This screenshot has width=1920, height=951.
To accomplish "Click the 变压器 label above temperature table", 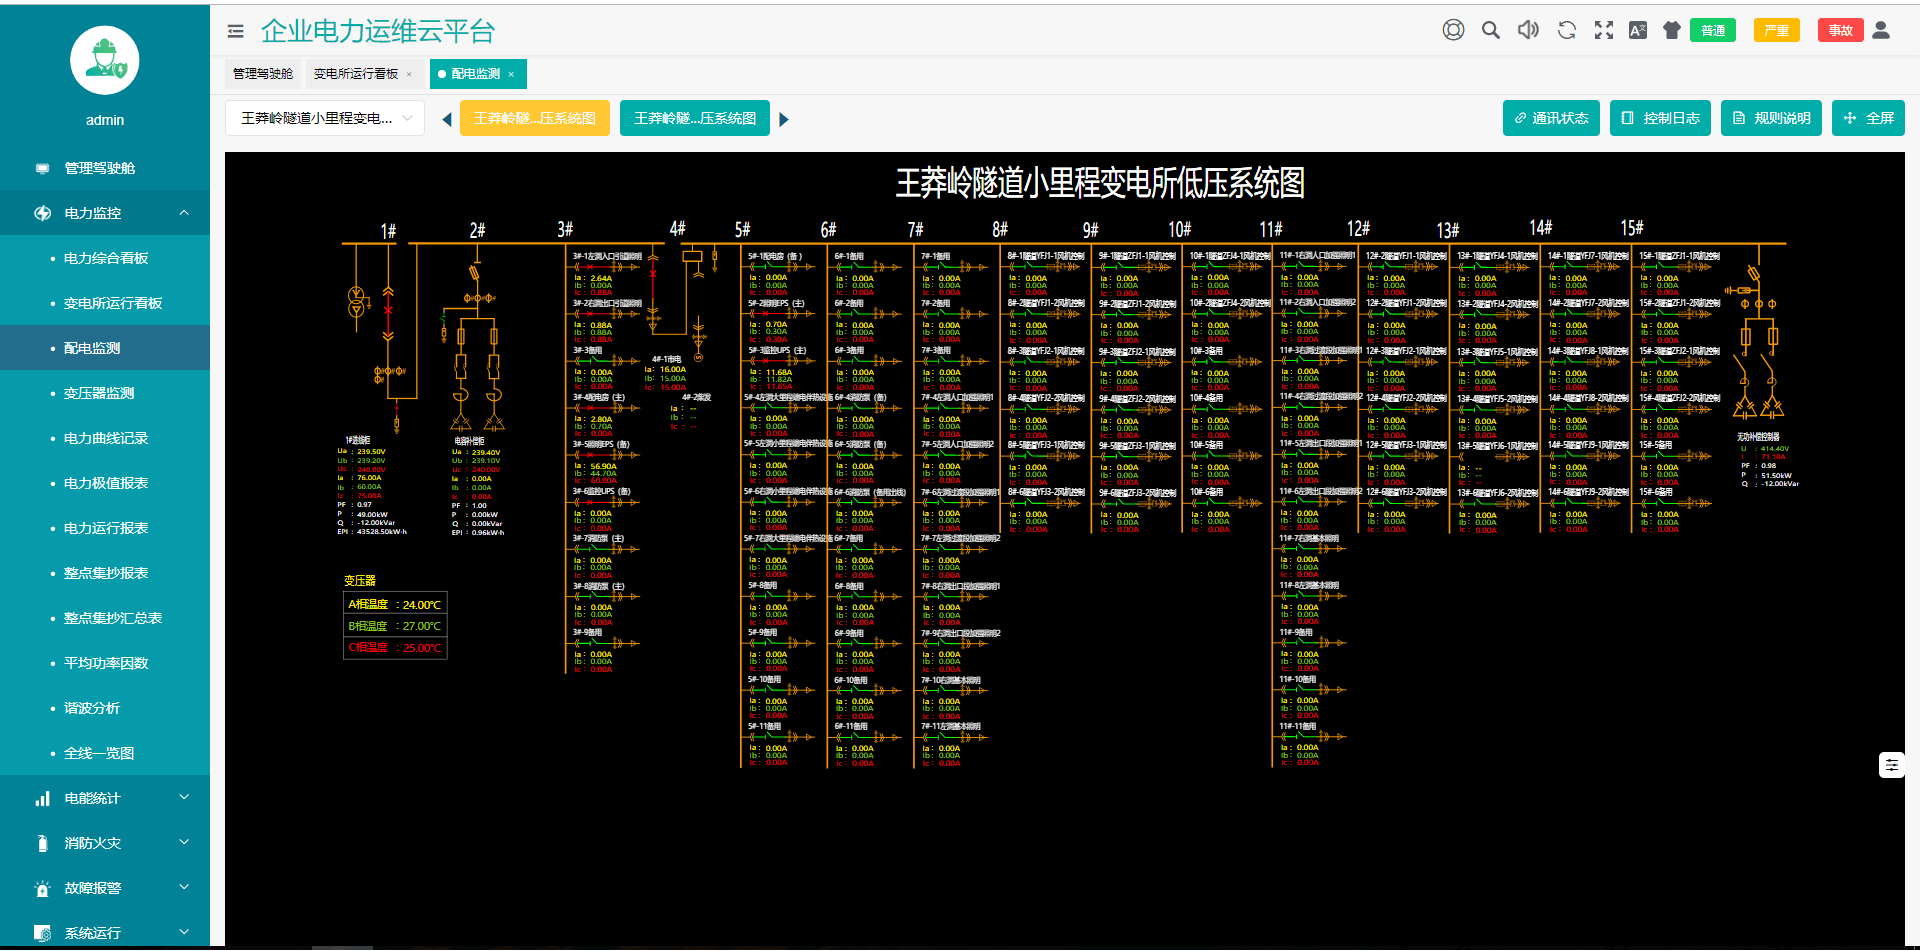I will click(360, 580).
